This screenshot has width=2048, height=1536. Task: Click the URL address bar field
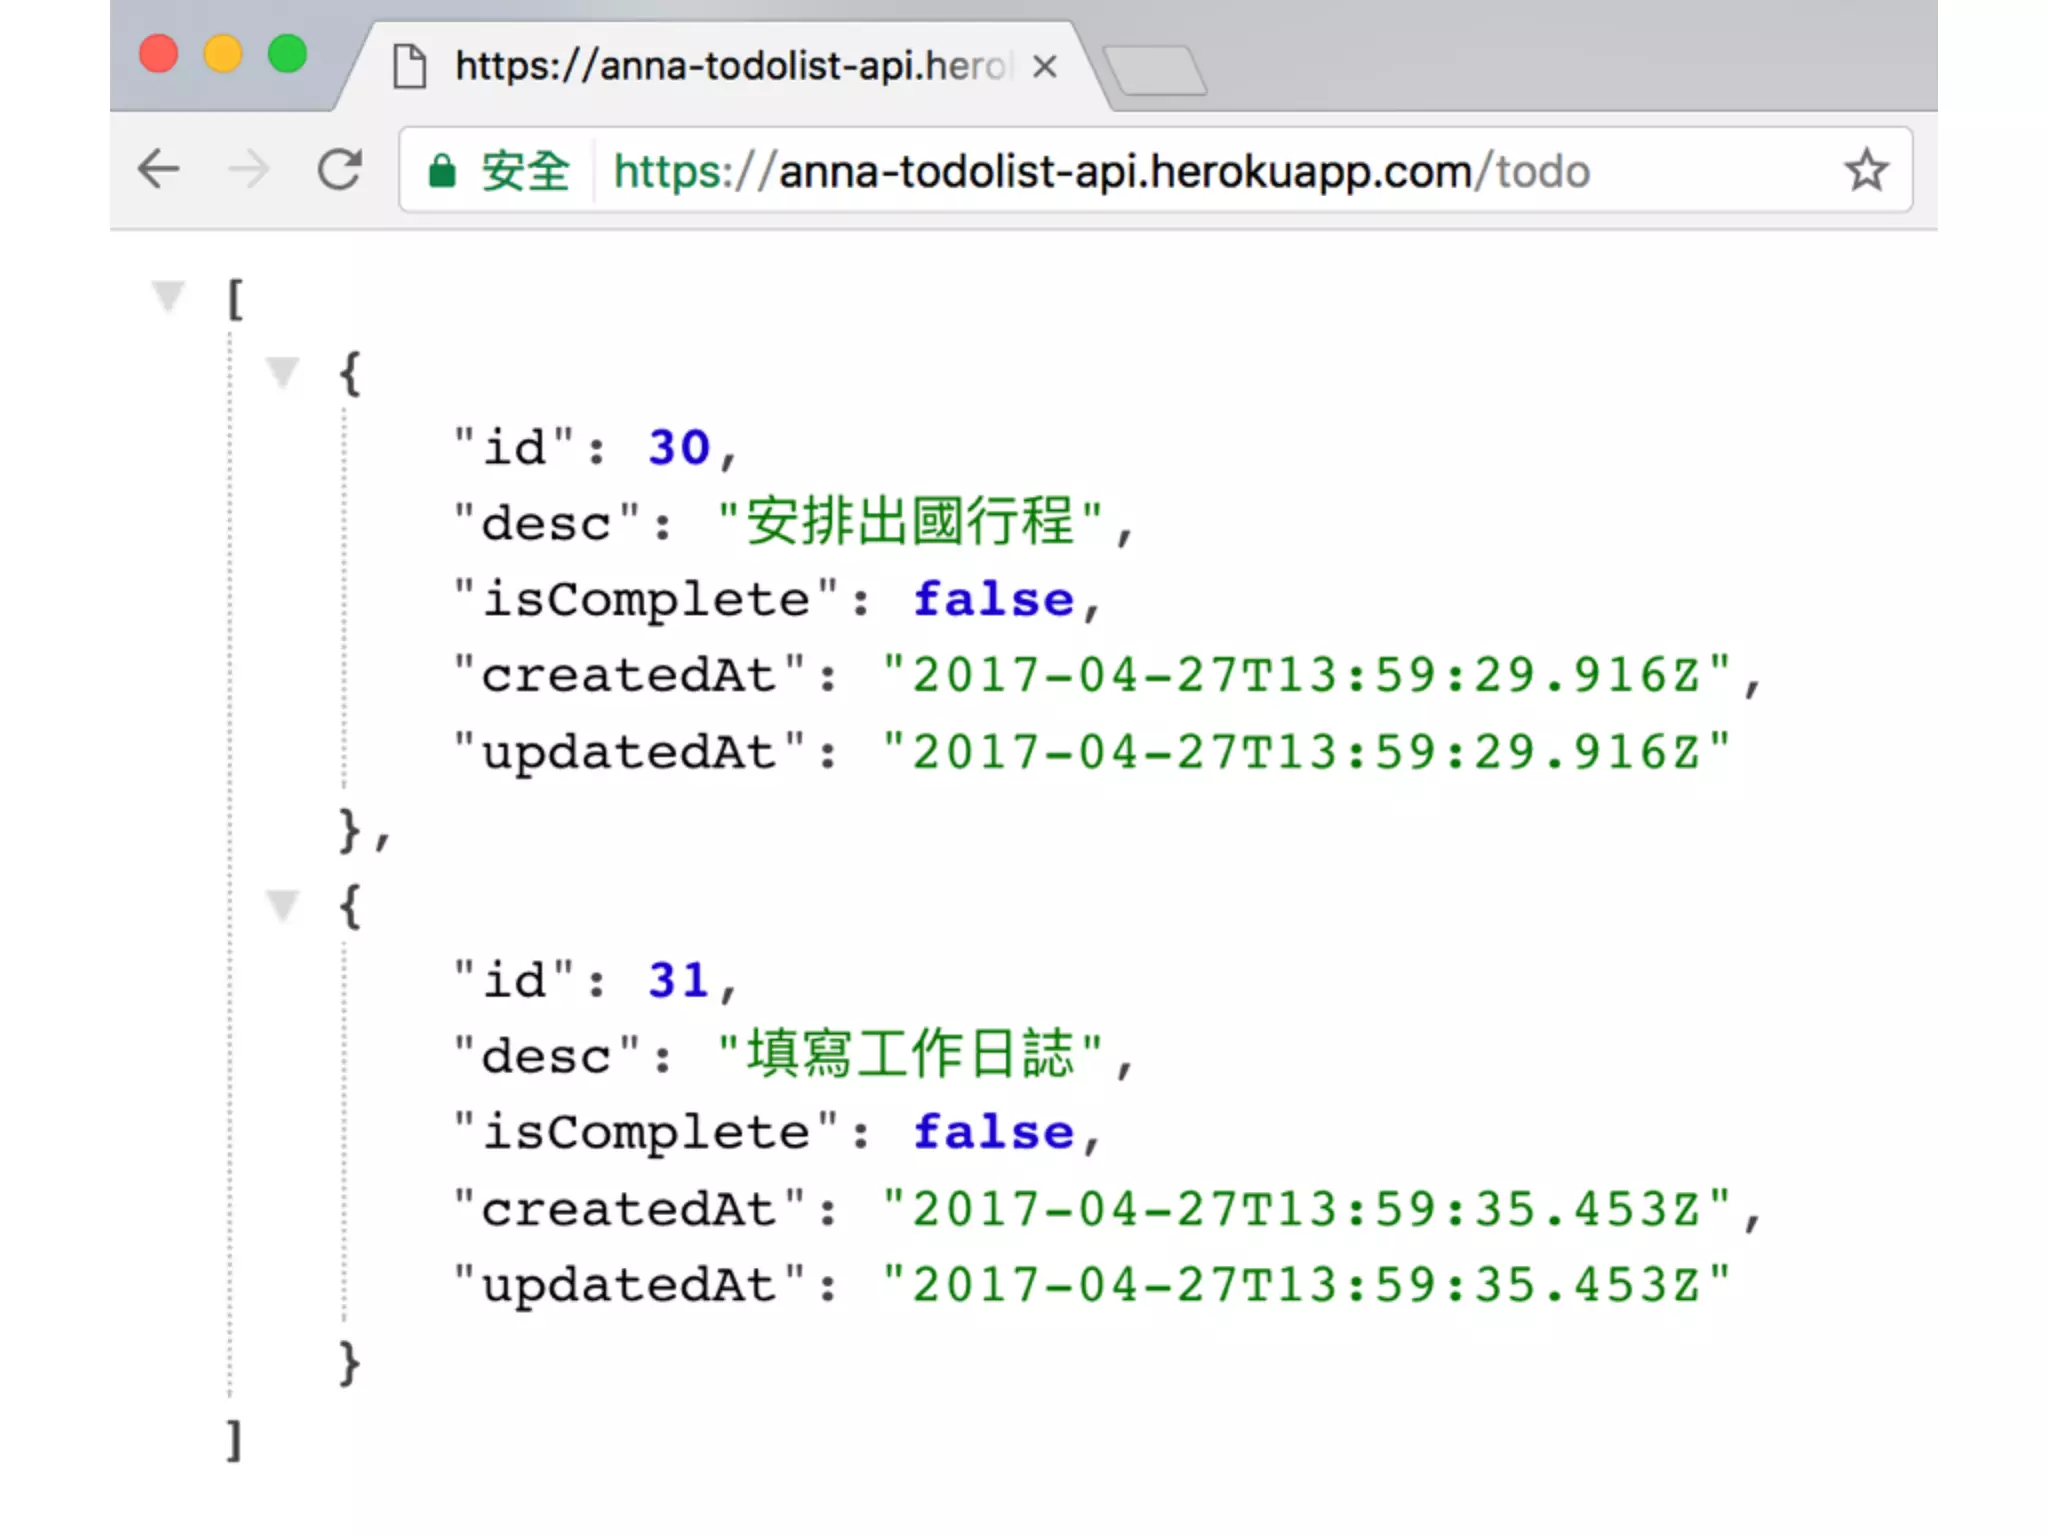[x=1100, y=171]
